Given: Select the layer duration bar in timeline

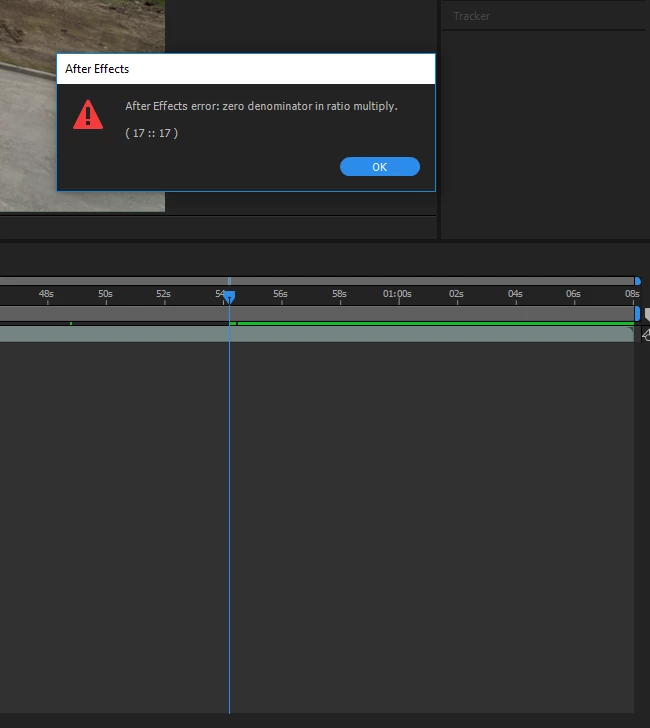Looking at the screenshot, I should pyautogui.click(x=317, y=334).
